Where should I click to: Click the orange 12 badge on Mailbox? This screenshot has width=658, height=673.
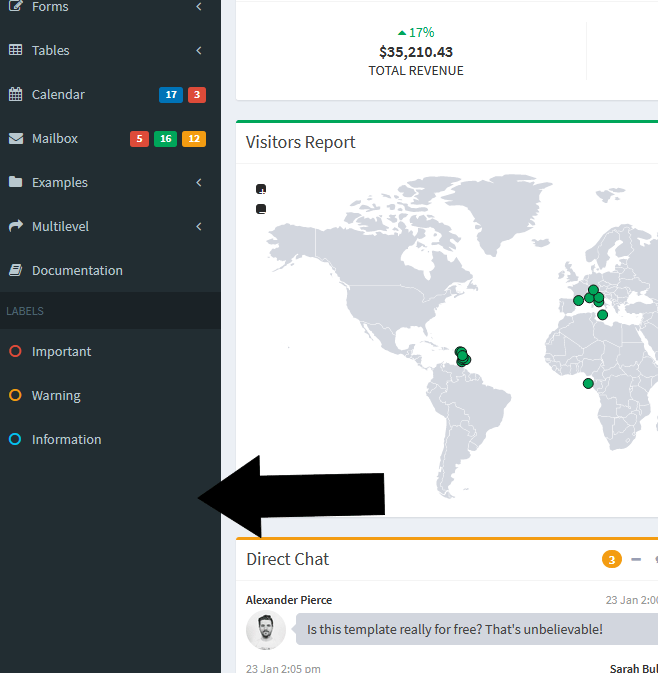pos(194,139)
